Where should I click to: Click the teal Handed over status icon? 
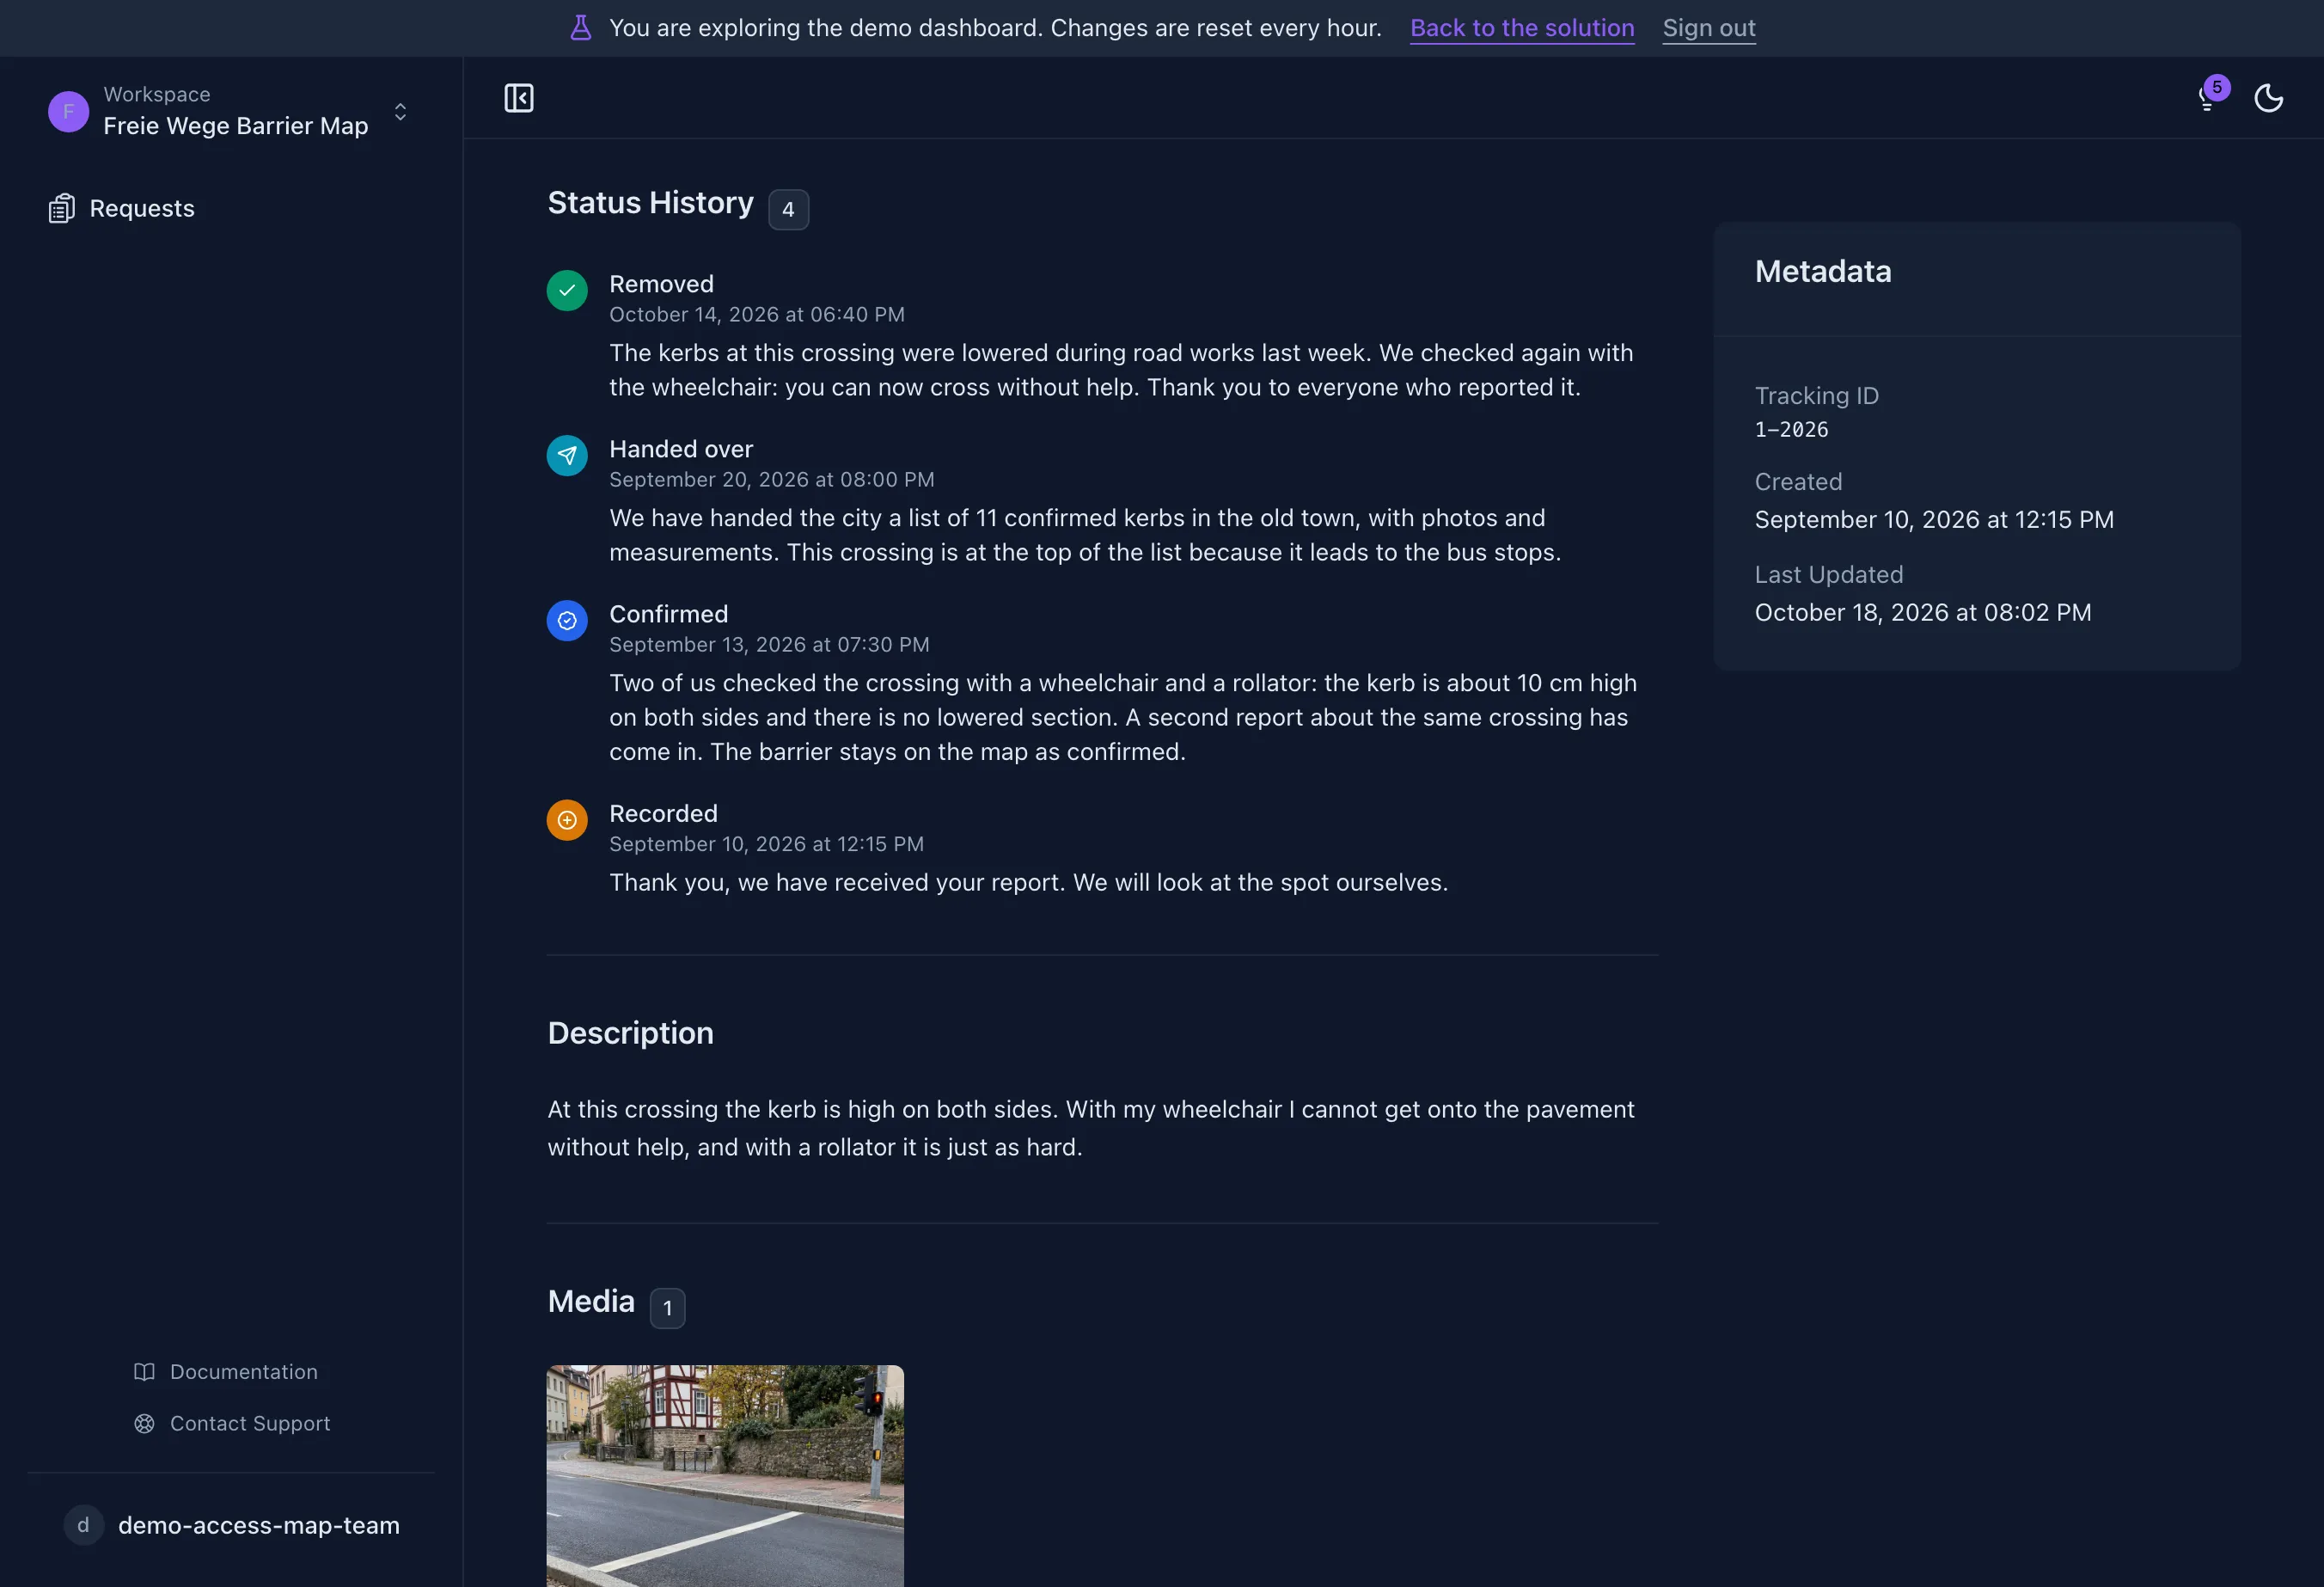pos(567,455)
